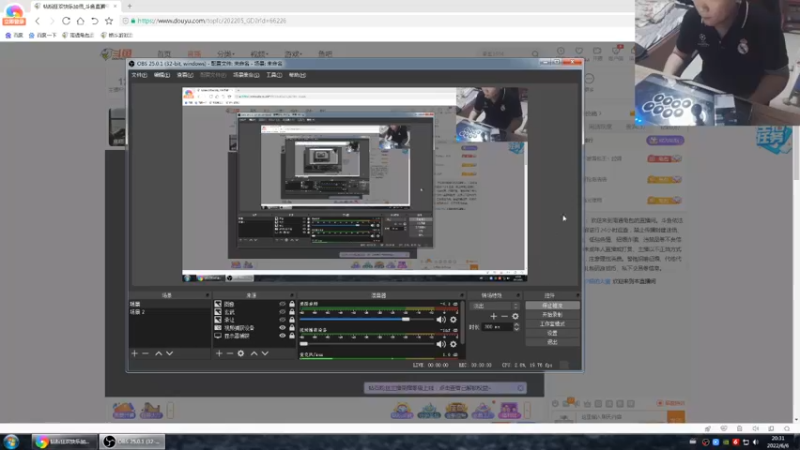Expand the Douyu 视频 navigation dropdown
The width and height of the screenshot is (800, 450).
coord(259,54)
